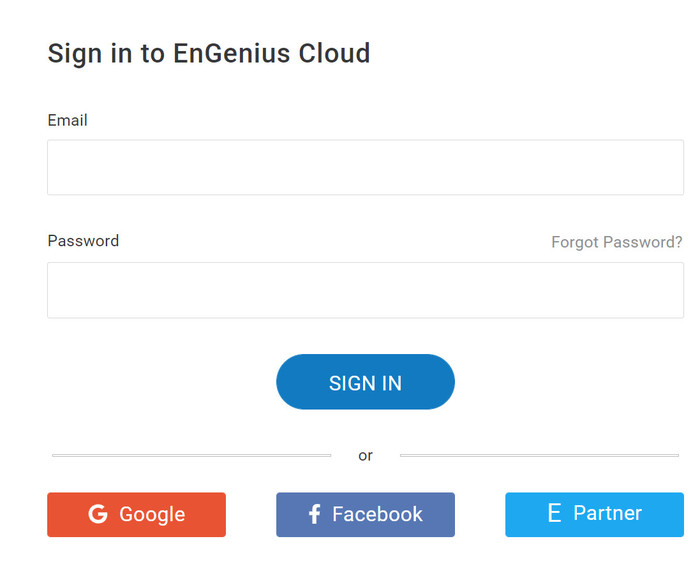
Task: Click the word Facebook on its button
Action: tap(377, 514)
